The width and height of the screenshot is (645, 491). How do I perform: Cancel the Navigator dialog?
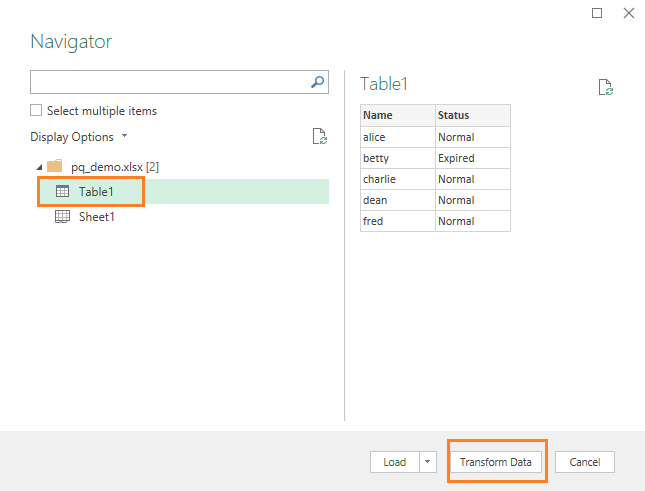coord(584,462)
